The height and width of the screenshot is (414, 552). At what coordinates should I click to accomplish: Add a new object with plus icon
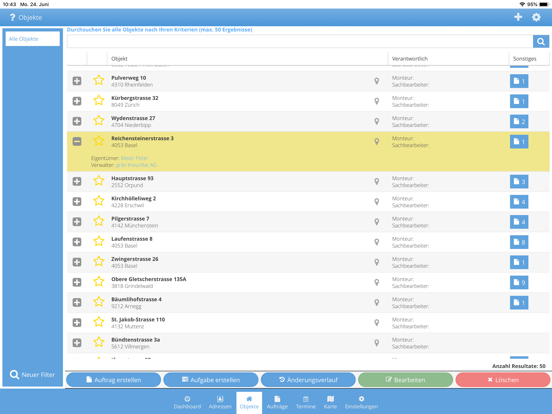point(518,17)
